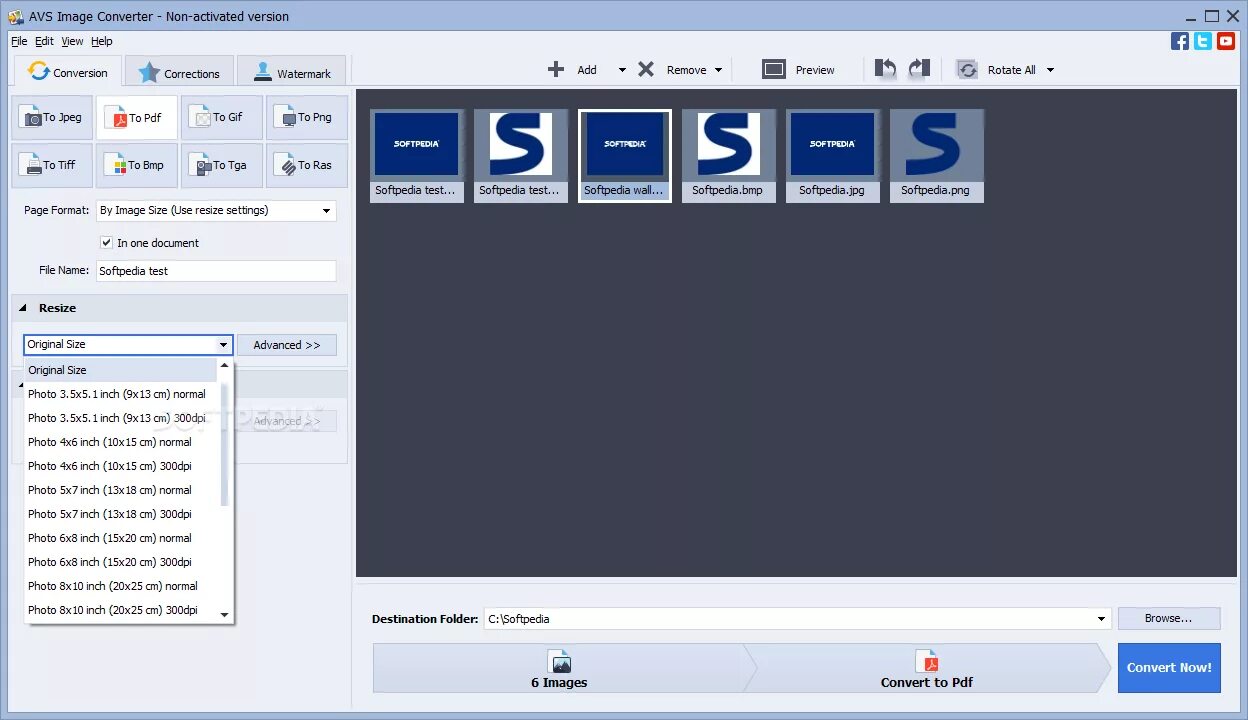This screenshot has height=720, width=1248.
Task: Click the Advanced >> resize button
Action: click(x=287, y=345)
